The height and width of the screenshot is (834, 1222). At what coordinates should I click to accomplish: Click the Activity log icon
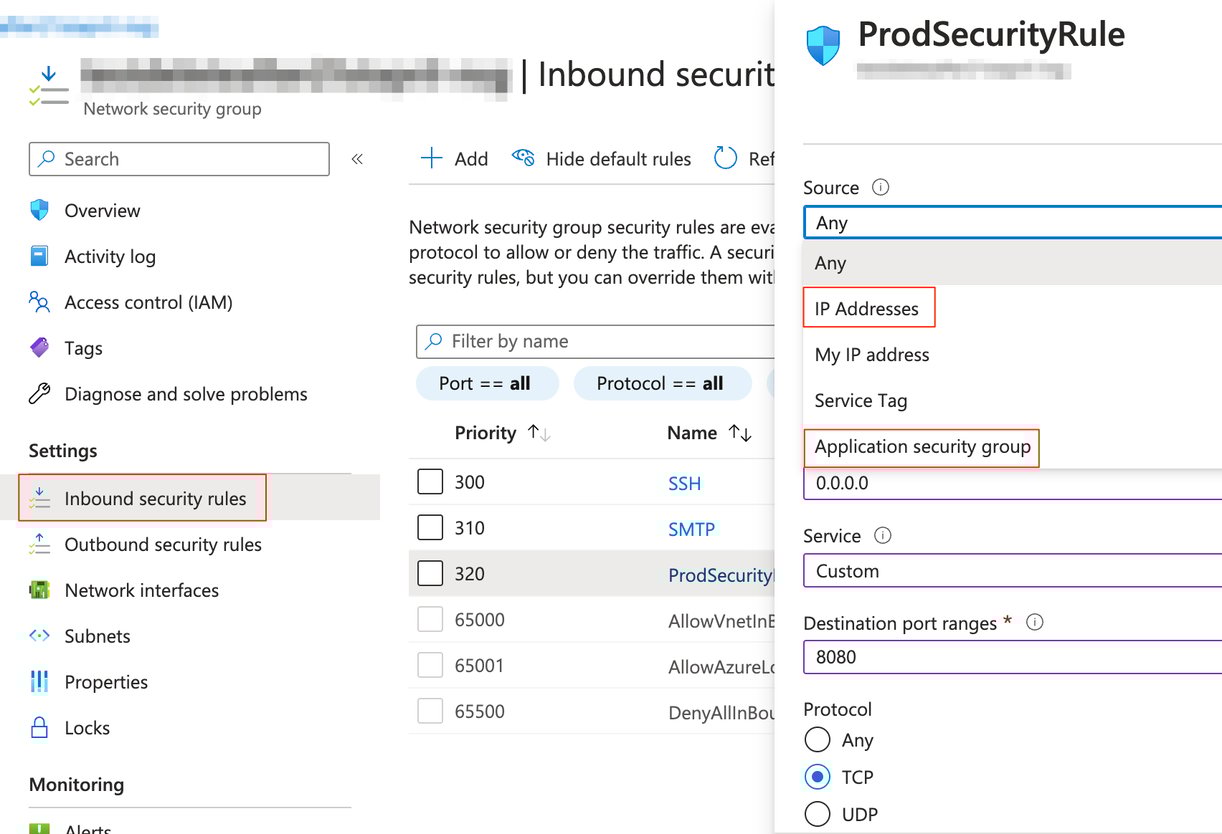39,256
